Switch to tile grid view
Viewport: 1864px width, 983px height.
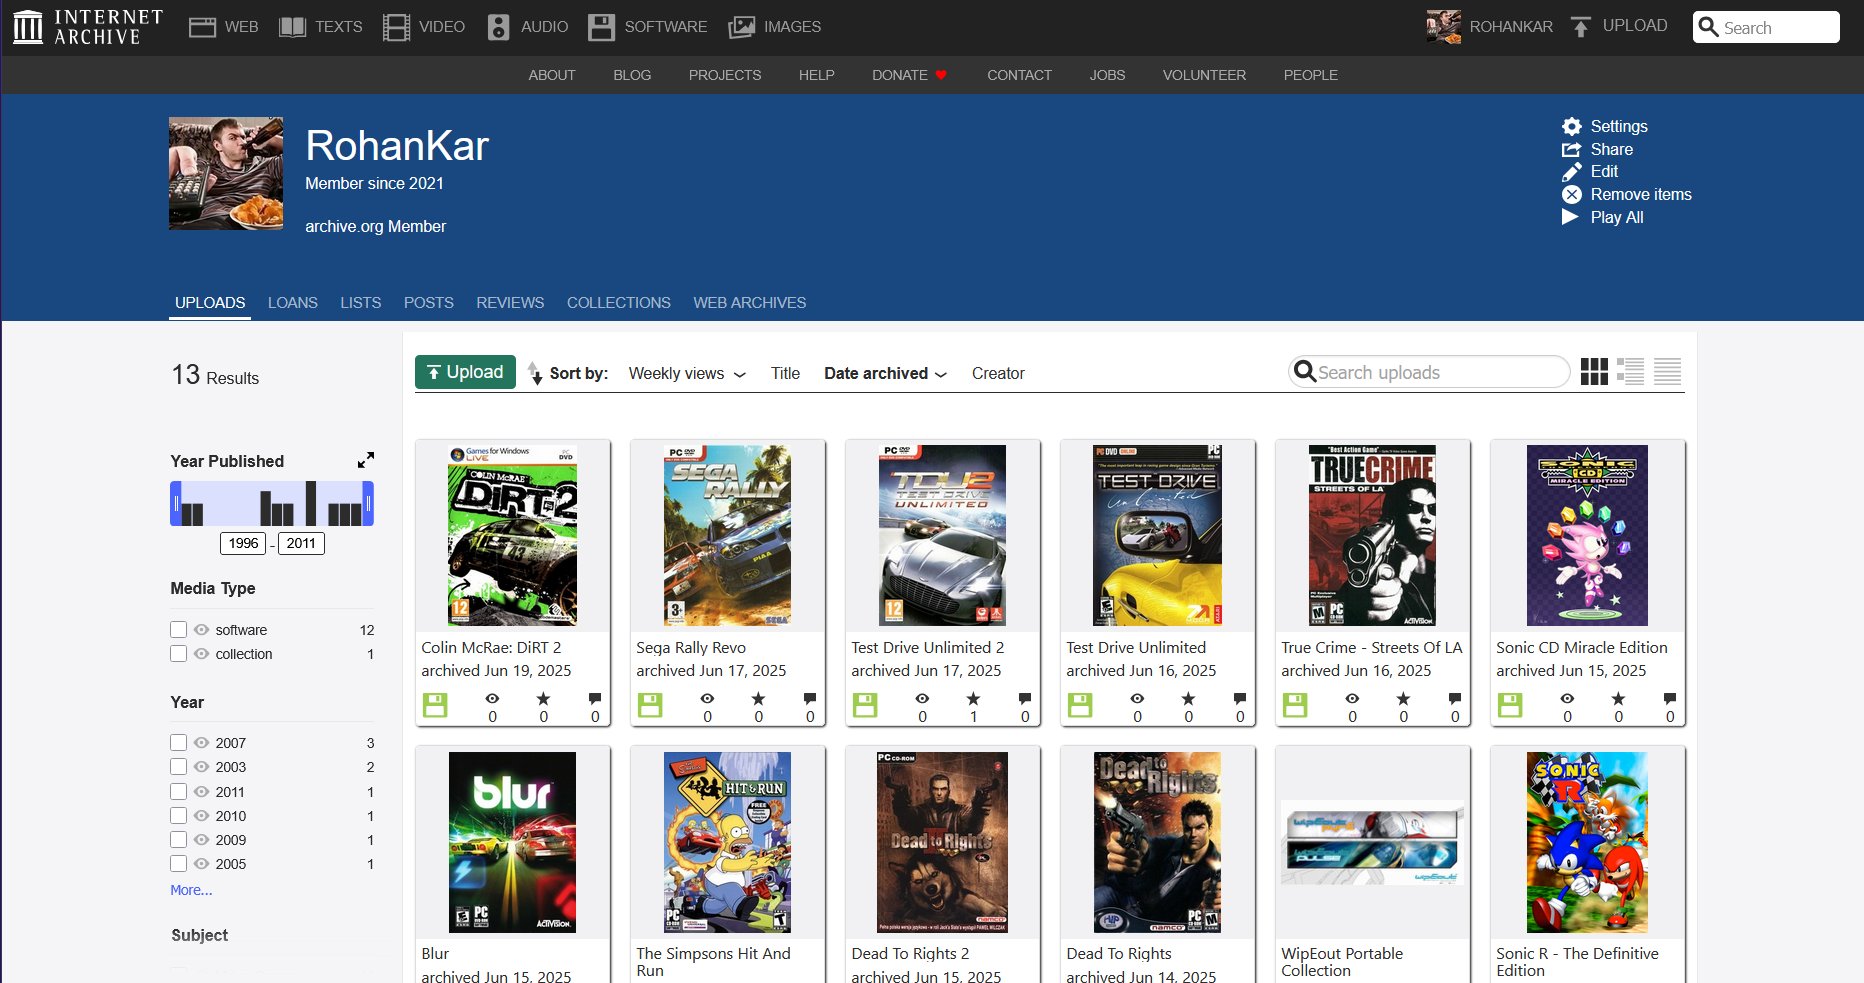click(1594, 372)
